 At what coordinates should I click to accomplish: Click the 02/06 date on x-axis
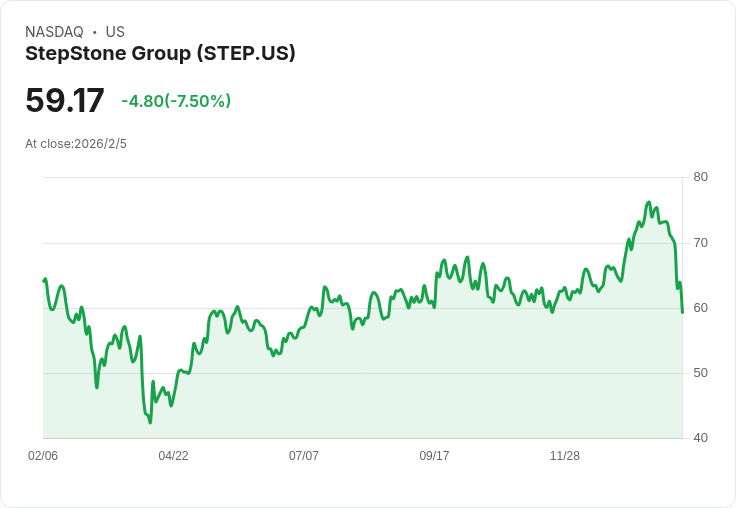[x=43, y=456]
